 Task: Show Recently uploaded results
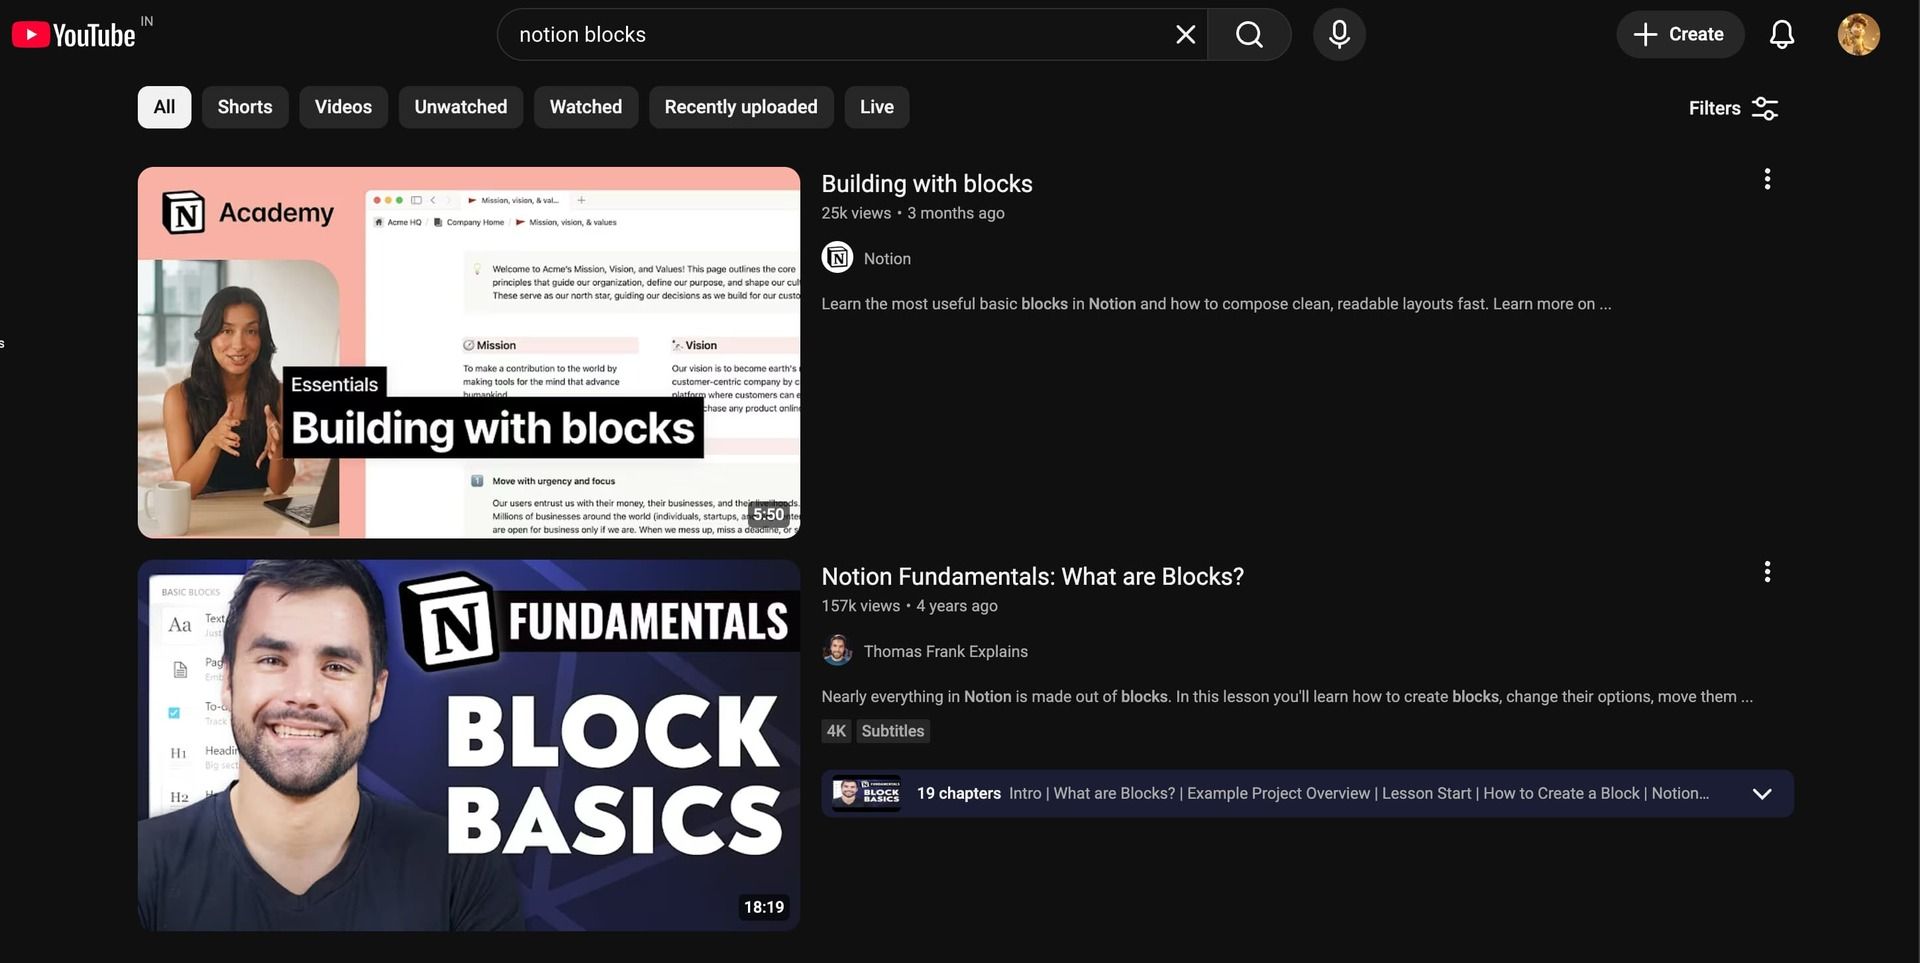pos(741,107)
